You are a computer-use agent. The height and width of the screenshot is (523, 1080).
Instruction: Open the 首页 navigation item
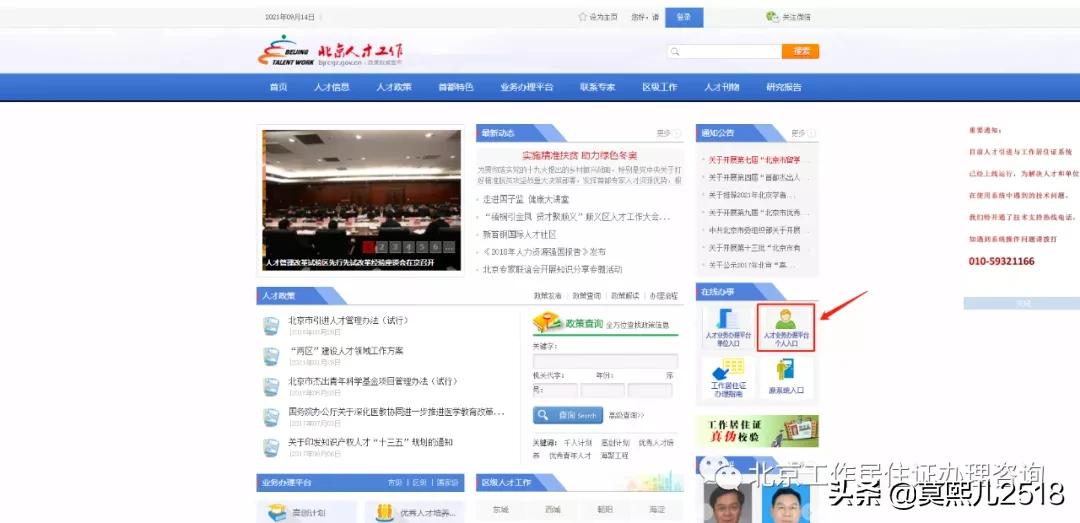tap(278, 87)
